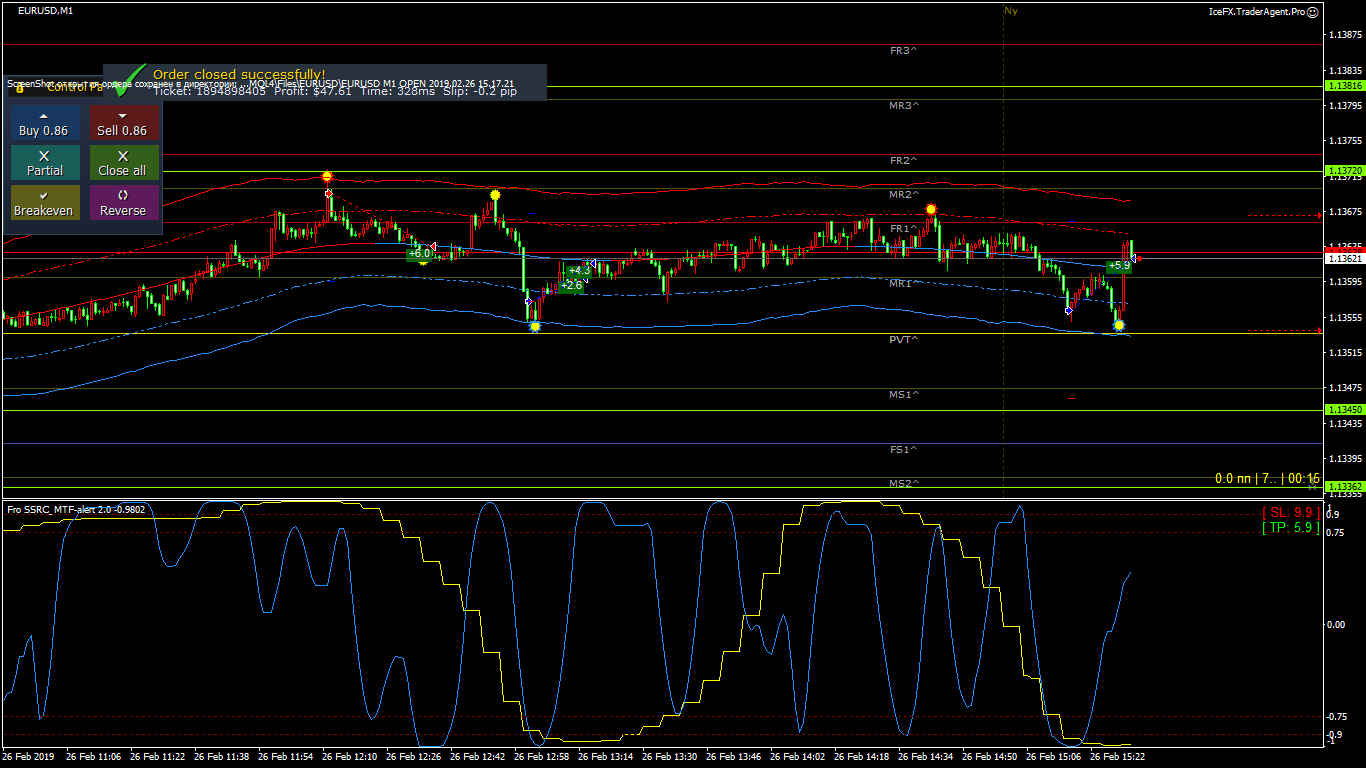Click the Fro SSRC_MTF-alert 2.0 indicator title

(x=76, y=509)
